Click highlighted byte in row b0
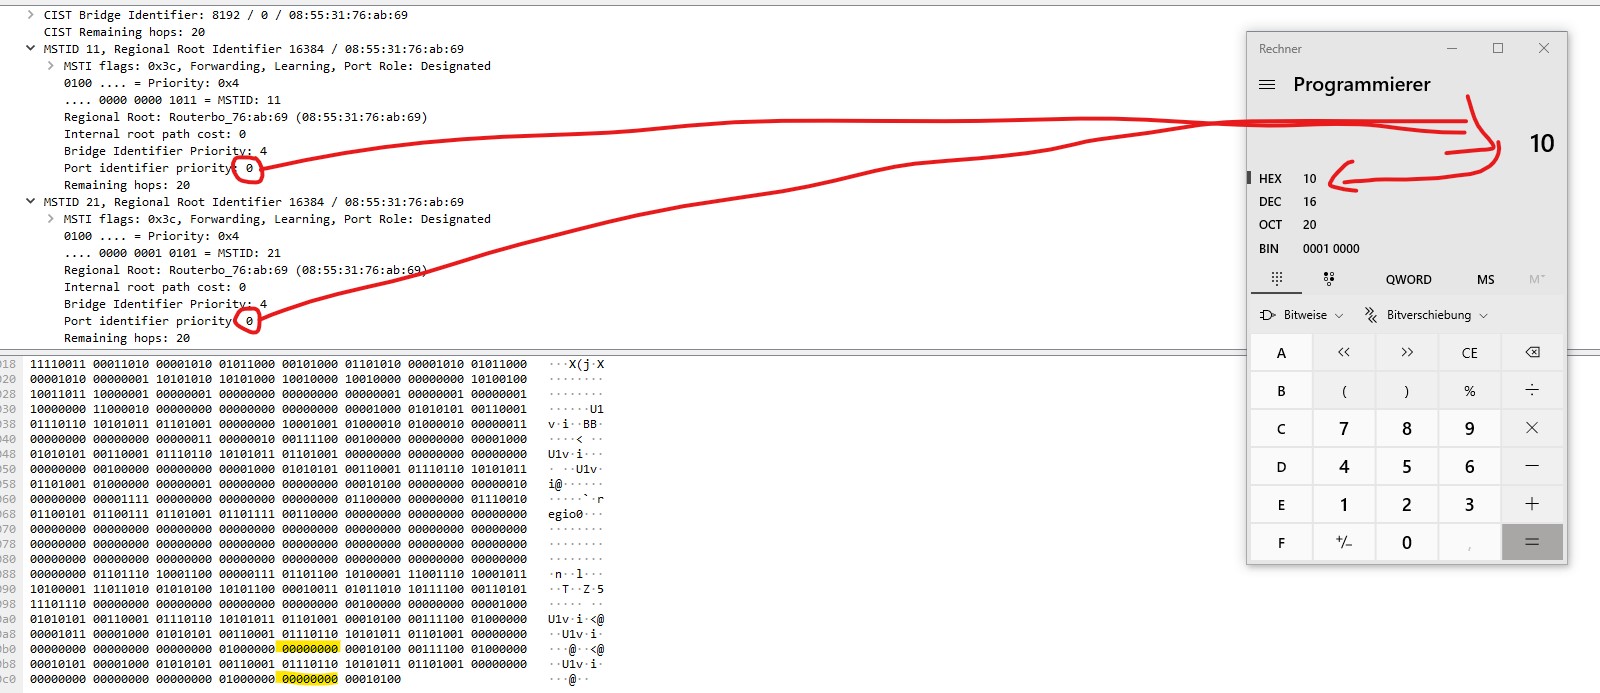1600x693 pixels. (309, 649)
